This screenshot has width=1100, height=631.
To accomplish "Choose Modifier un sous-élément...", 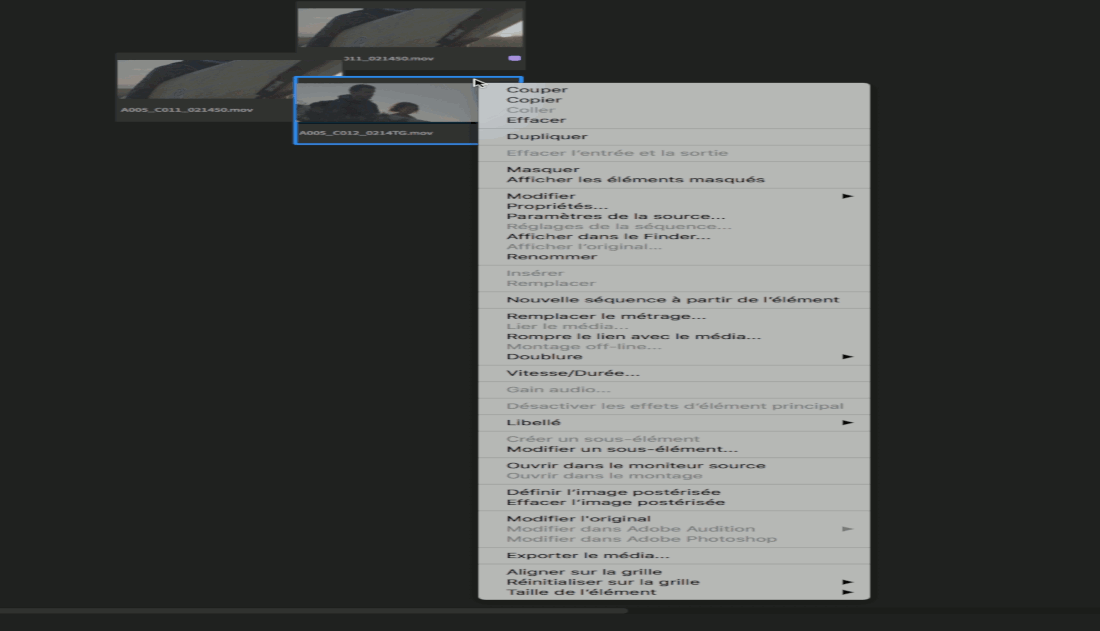I will pyautogui.click(x=673, y=449).
